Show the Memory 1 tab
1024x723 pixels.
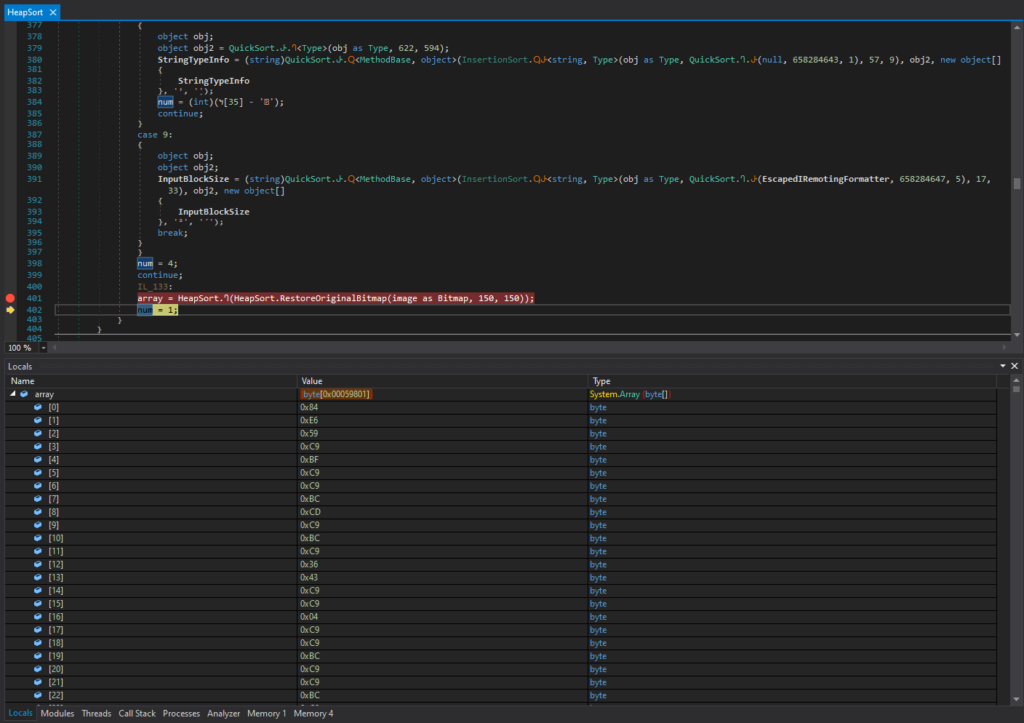click(x=266, y=713)
